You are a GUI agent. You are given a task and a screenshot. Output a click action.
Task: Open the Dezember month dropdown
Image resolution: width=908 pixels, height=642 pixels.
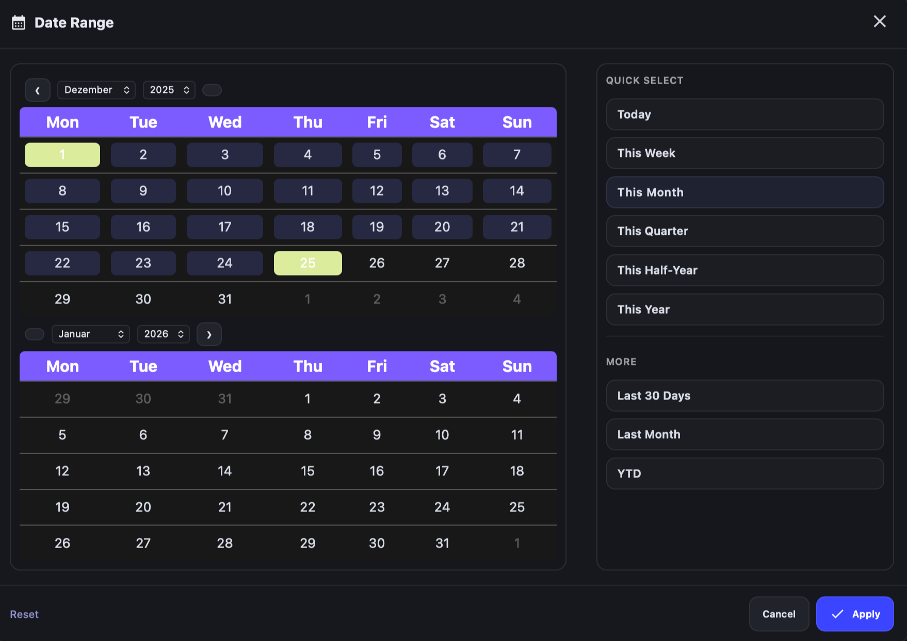pyautogui.click(x=96, y=90)
